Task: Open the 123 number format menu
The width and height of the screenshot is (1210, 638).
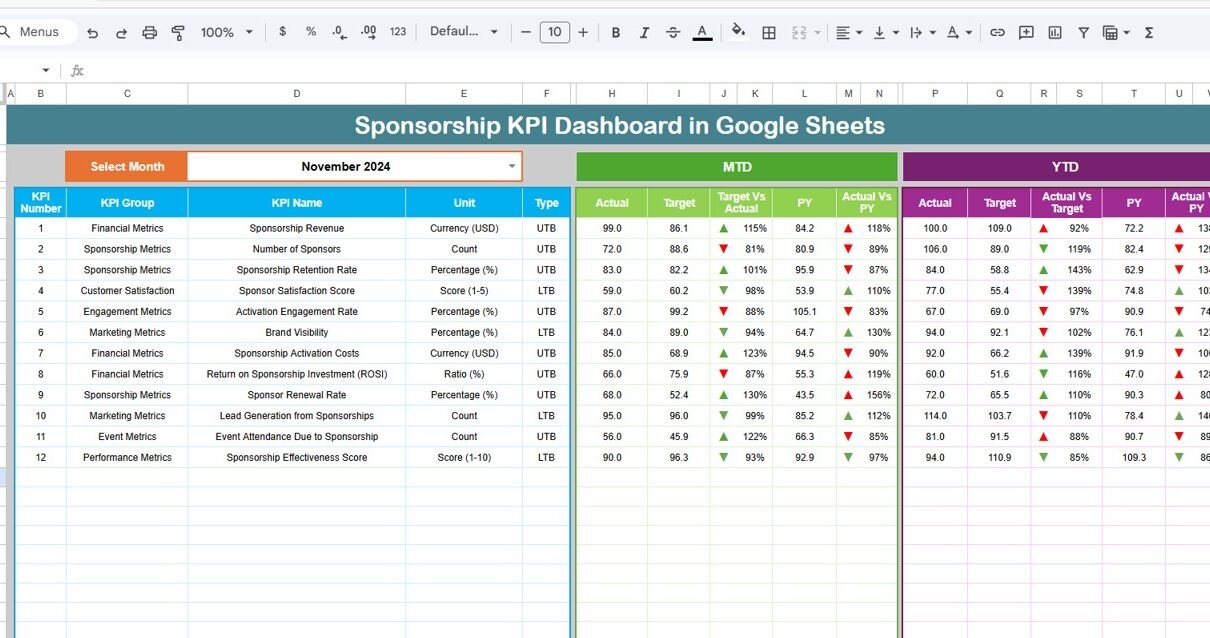Action: [398, 32]
